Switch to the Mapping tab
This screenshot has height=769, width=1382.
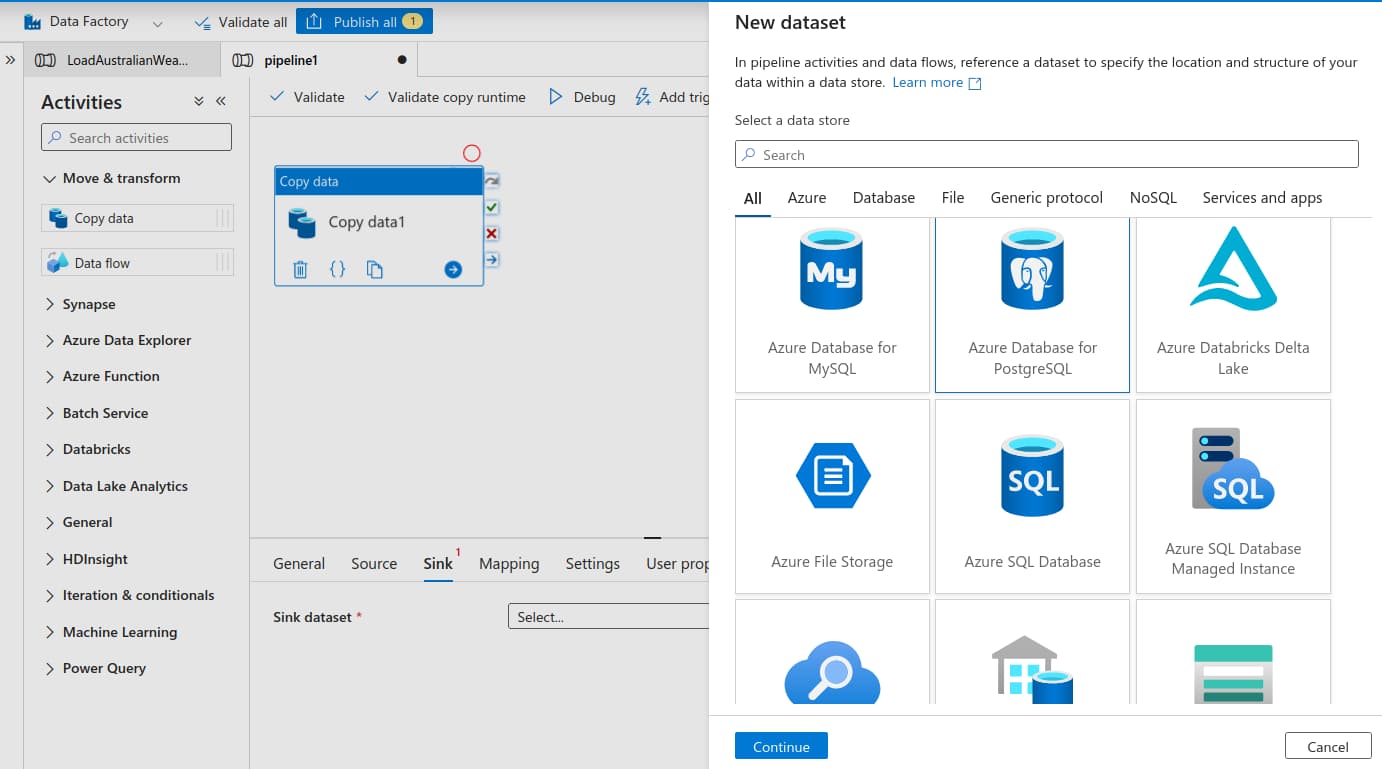pyautogui.click(x=509, y=563)
